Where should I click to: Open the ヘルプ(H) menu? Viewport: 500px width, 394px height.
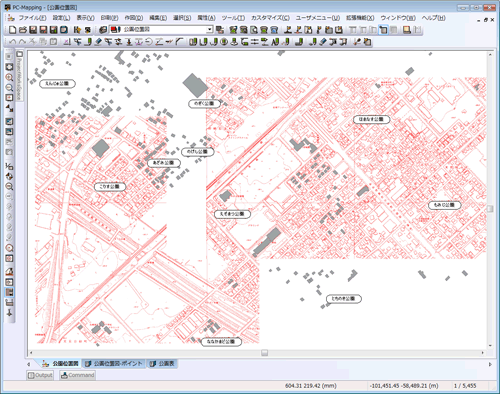point(433,18)
